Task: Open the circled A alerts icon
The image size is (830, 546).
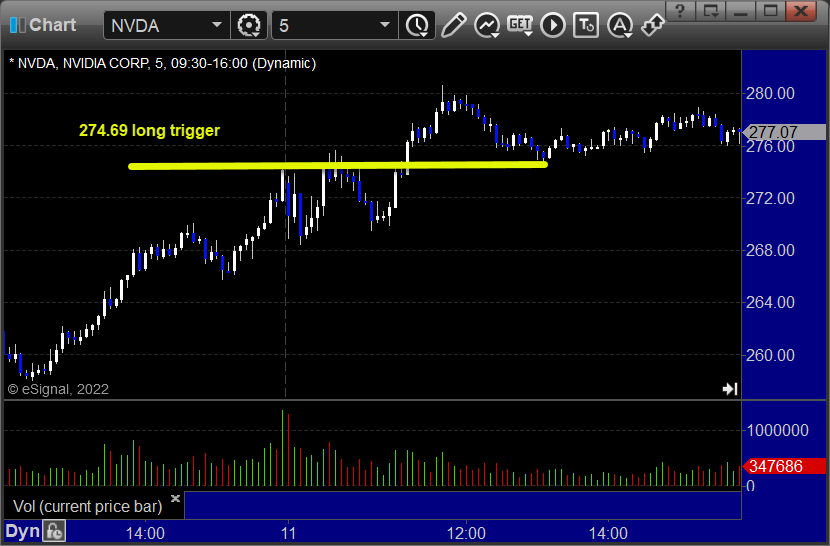Action: [x=620, y=25]
